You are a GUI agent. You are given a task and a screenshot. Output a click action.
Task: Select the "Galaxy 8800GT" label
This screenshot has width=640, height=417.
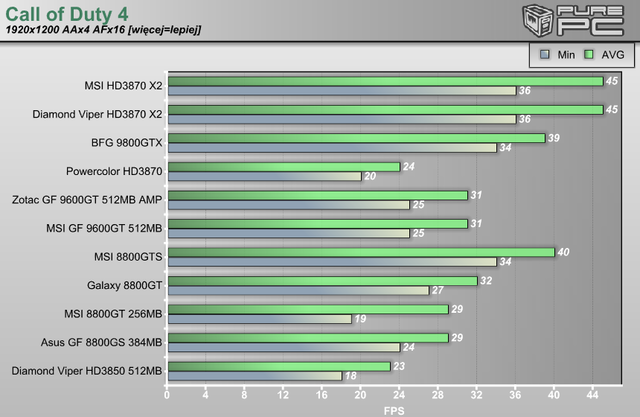[x=124, y=285]
